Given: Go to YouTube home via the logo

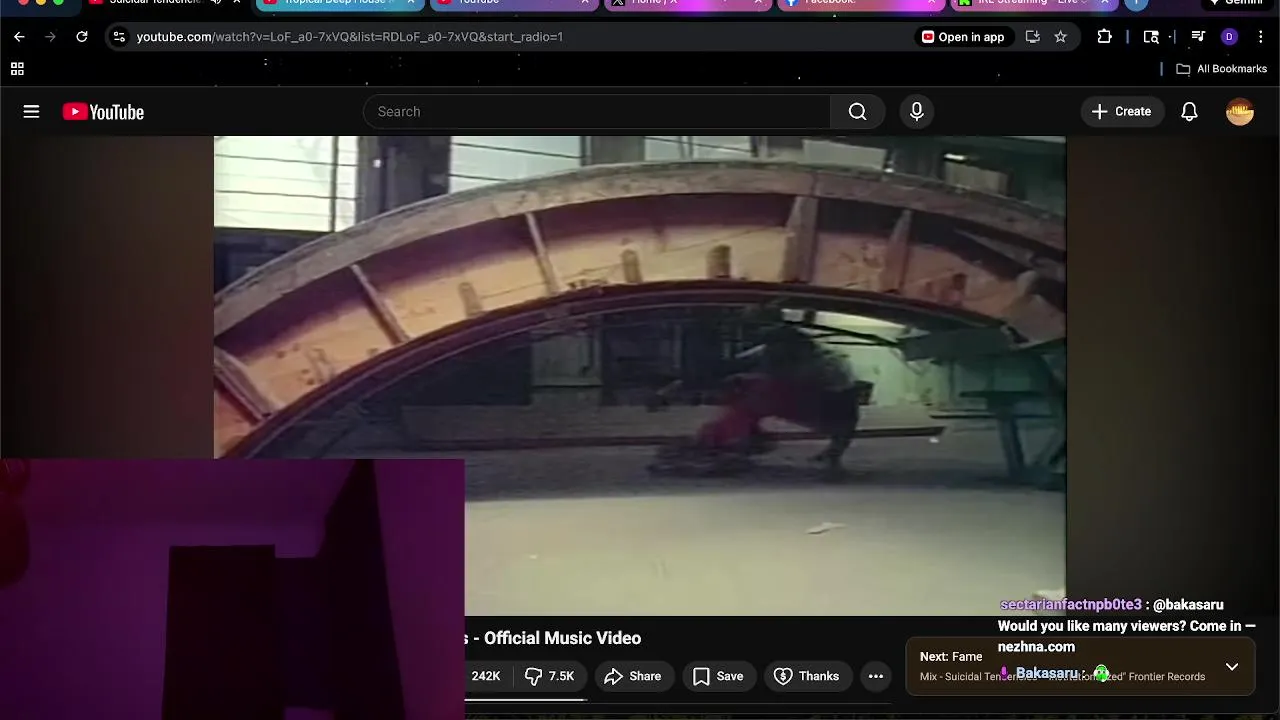Looking at the screenshot, I should (103, 112).
